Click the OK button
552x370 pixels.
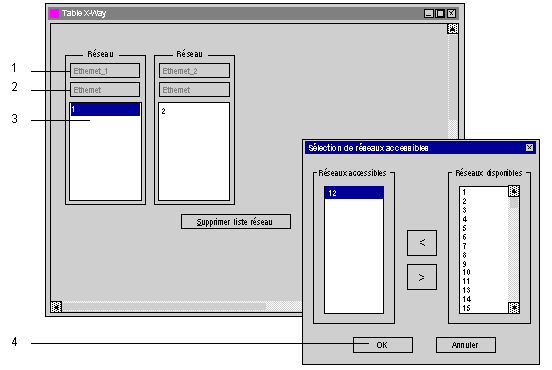[383, 345]
